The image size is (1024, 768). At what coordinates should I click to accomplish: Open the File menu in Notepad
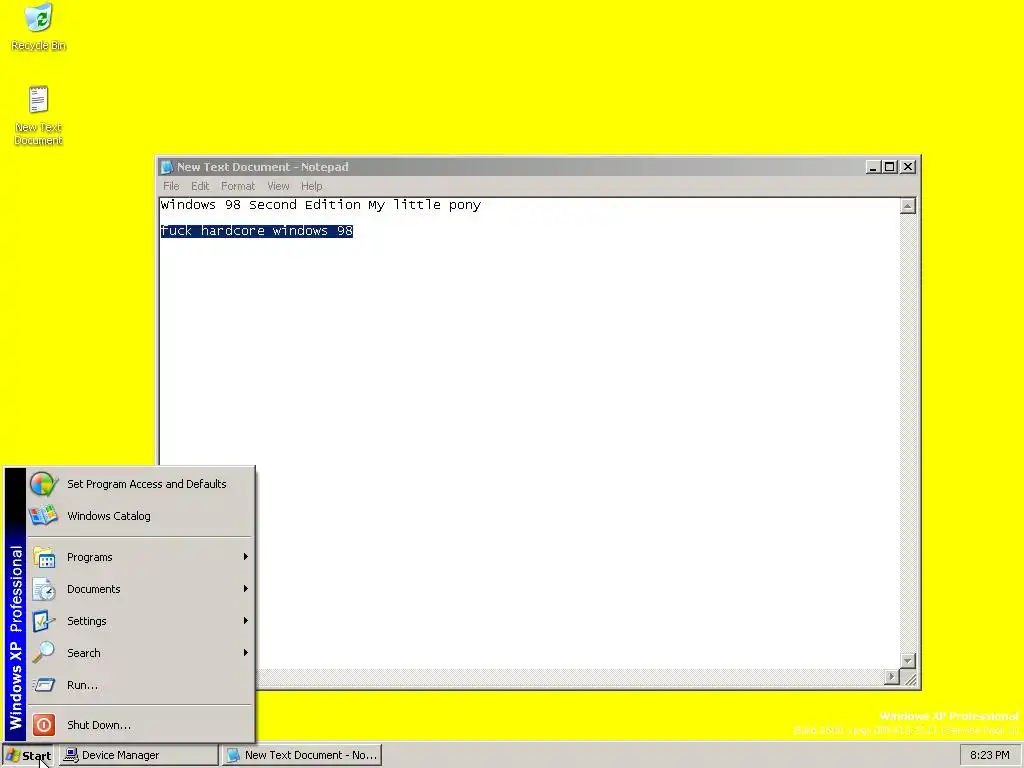pos(171,186)
